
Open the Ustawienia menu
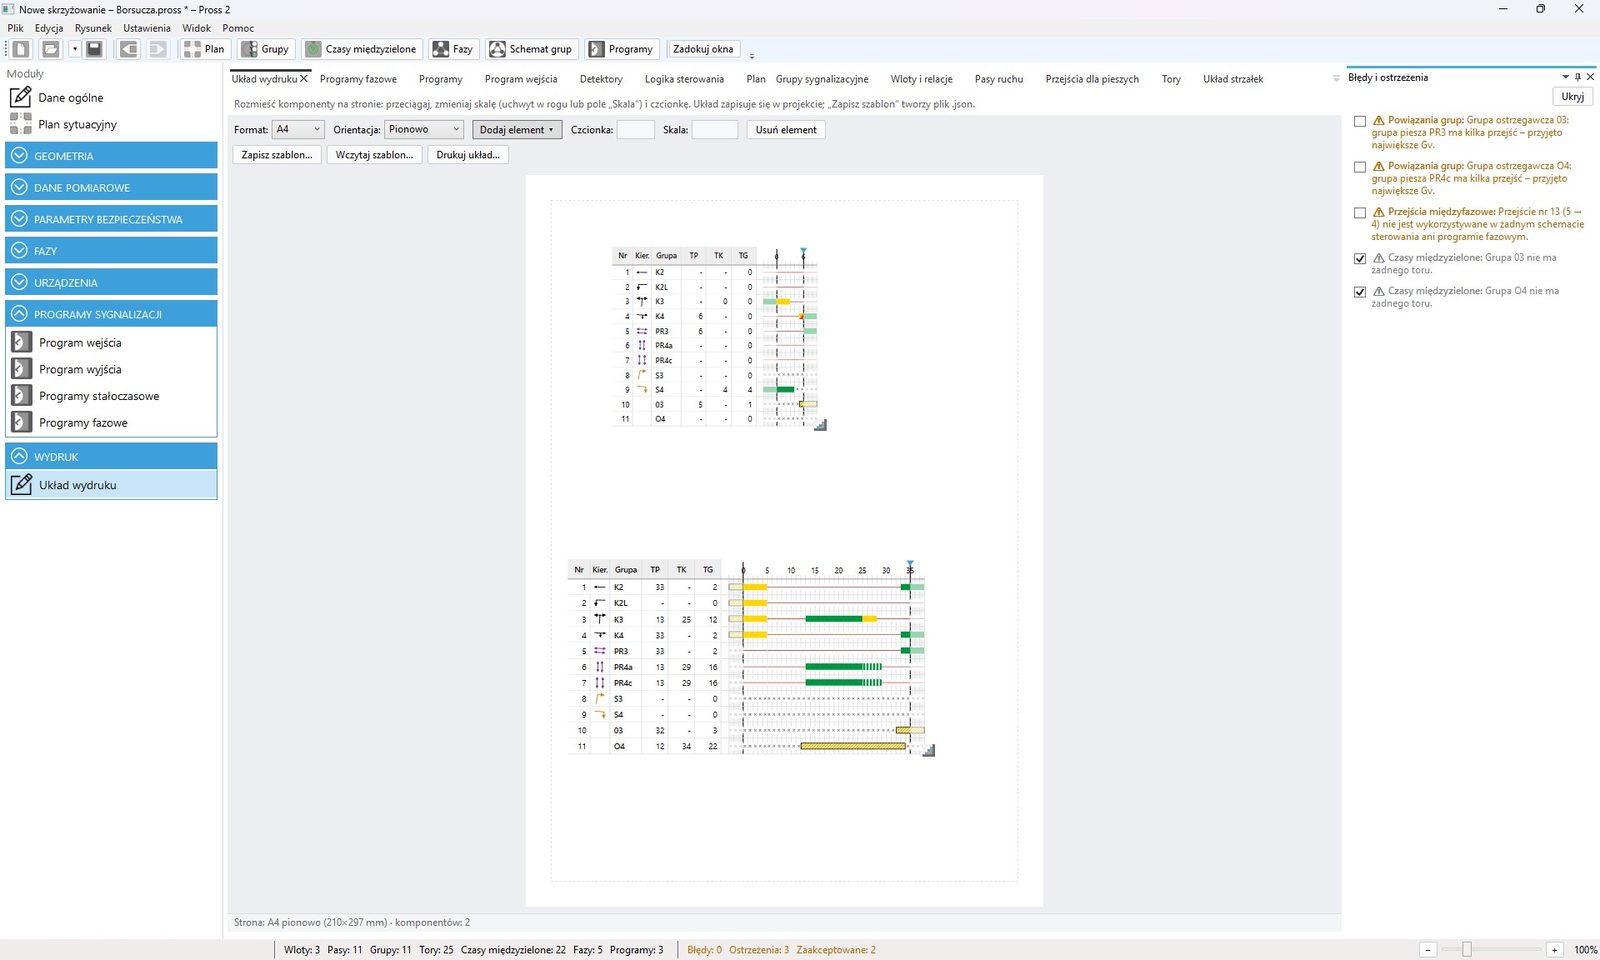point(147,28)
